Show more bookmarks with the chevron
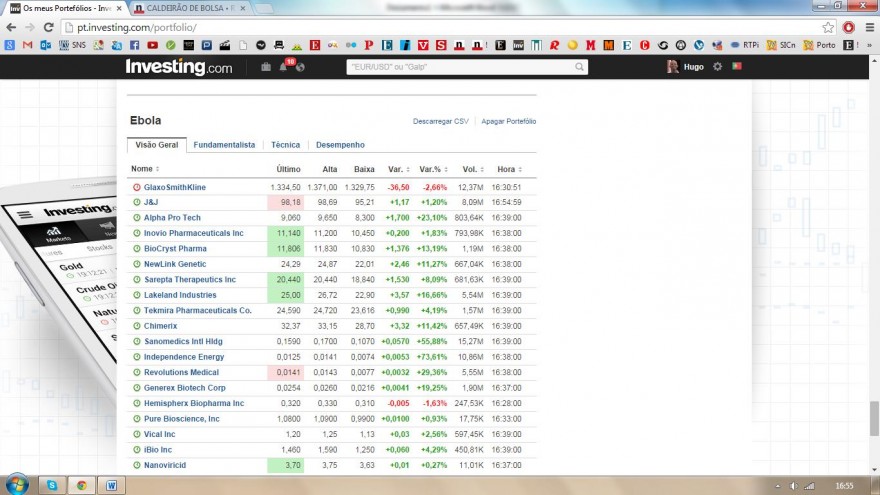Image resolution: width=880 pixels, height=495 pixels. [869, 45]
